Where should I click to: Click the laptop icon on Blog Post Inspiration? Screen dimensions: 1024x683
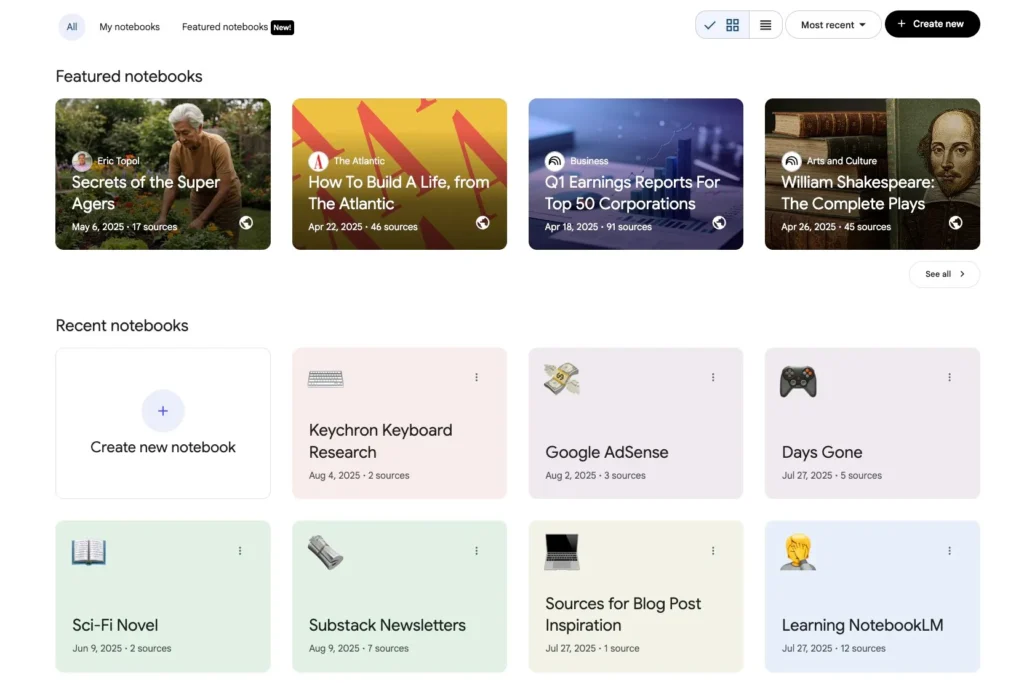[562, 552]
